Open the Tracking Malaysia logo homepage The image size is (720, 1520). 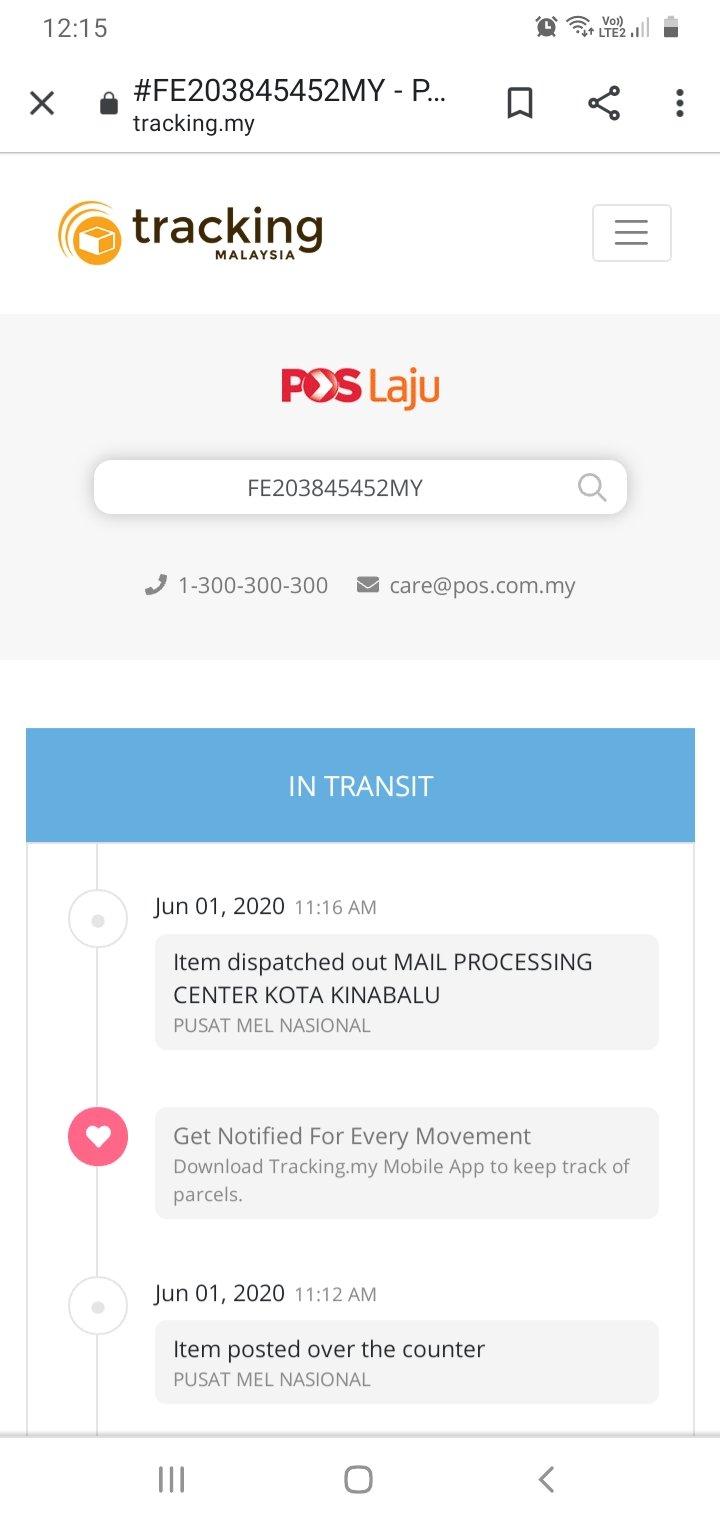190,232
